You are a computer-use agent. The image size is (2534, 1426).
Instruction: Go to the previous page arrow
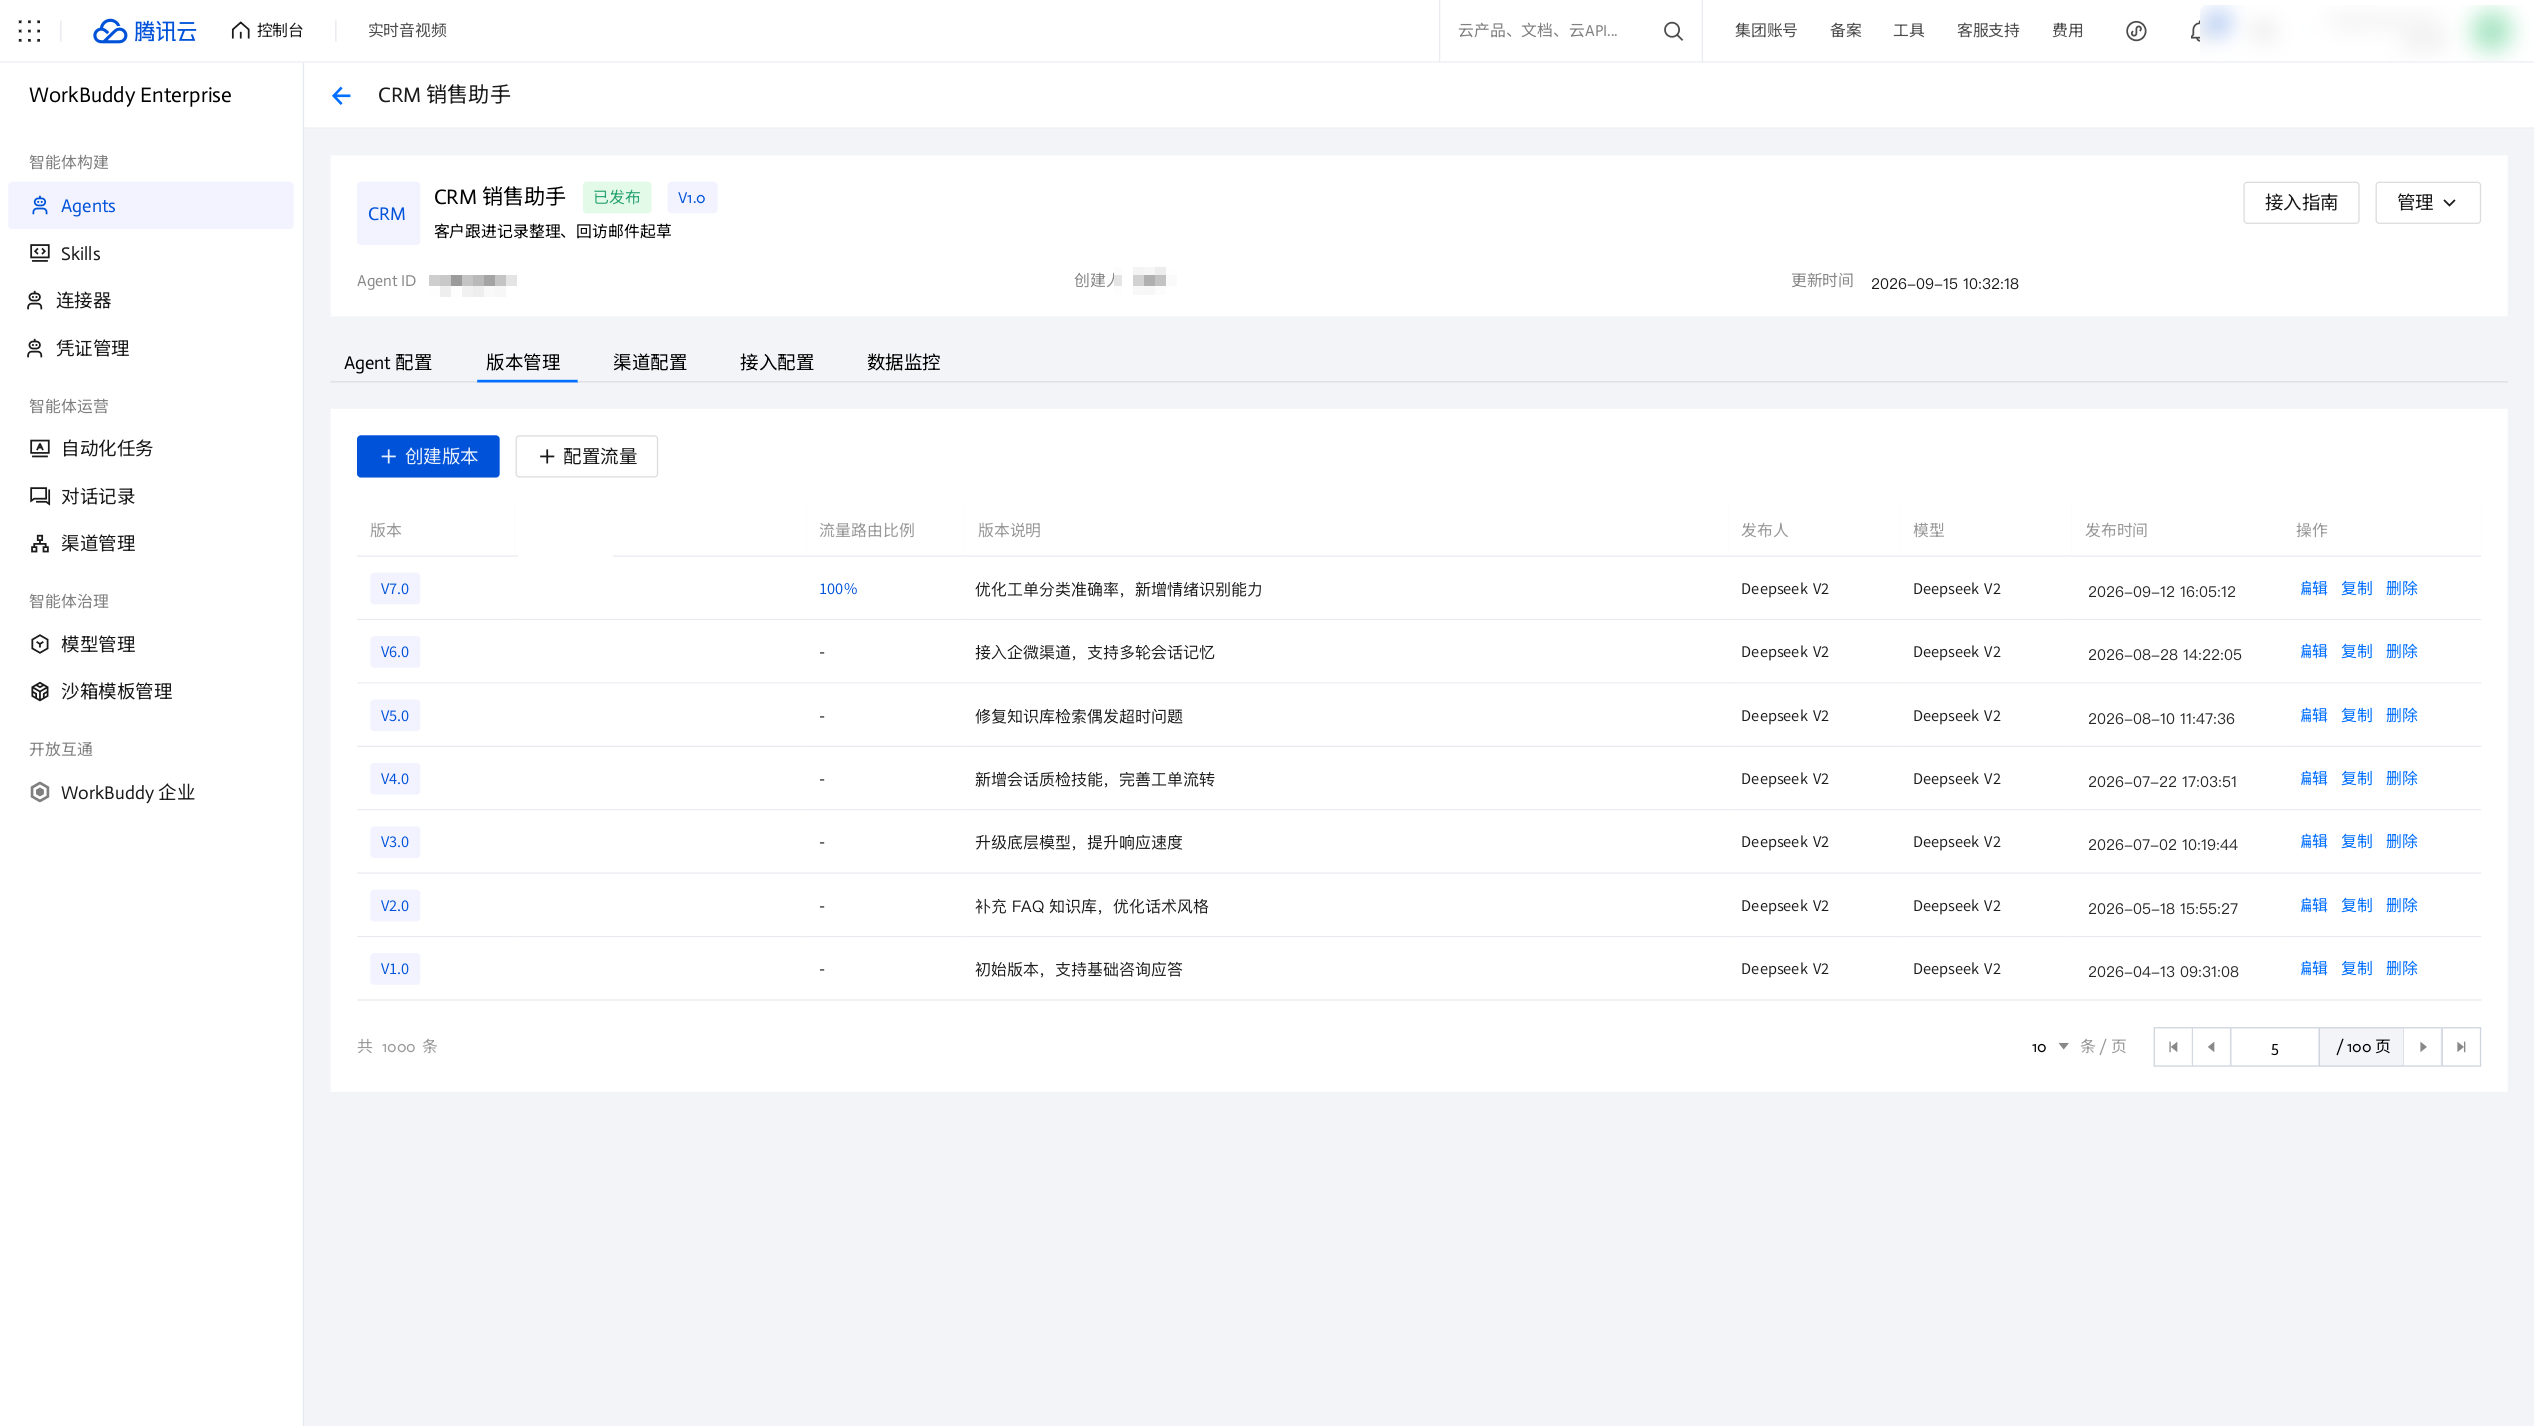(x=2211, y=1047)
